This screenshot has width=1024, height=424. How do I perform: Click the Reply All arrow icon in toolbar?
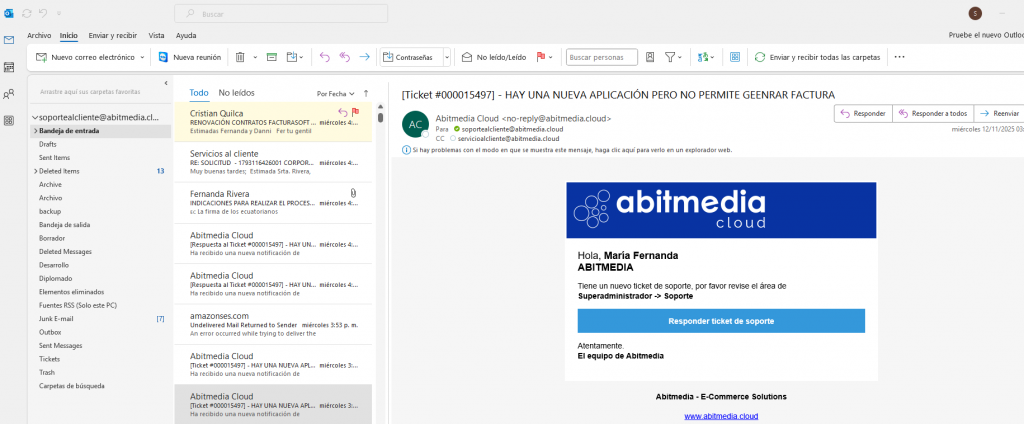[344, 58]
